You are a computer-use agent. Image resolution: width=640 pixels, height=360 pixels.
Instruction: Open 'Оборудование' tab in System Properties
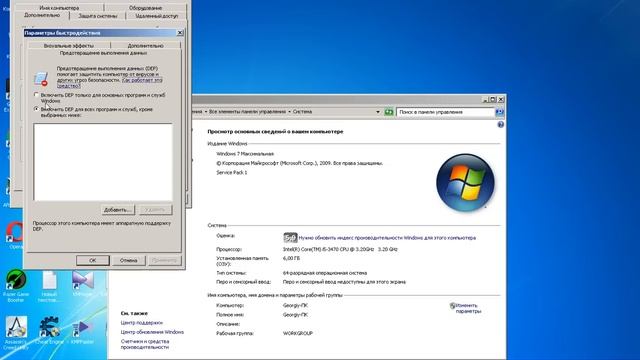(145, 8)
